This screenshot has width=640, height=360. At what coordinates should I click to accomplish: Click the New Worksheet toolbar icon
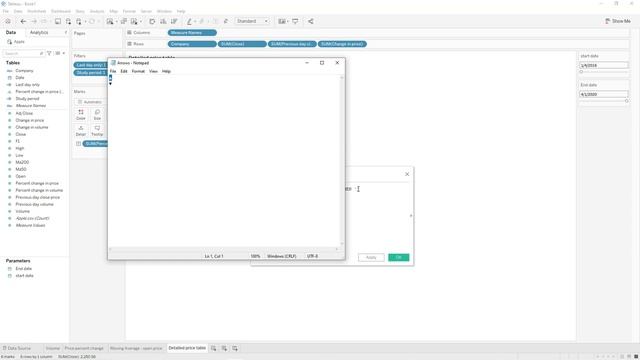(x=110, y=21)
